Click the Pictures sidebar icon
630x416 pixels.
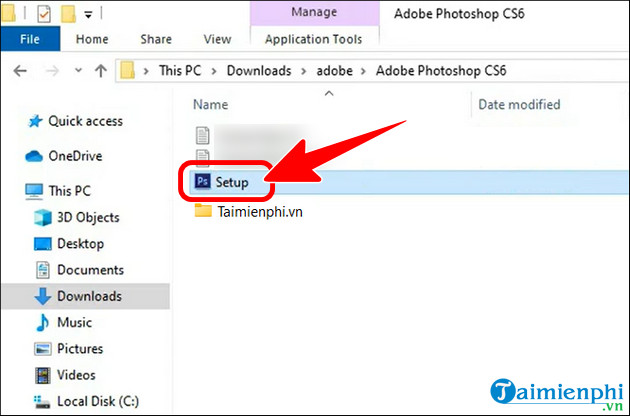[x=43, y=349]
